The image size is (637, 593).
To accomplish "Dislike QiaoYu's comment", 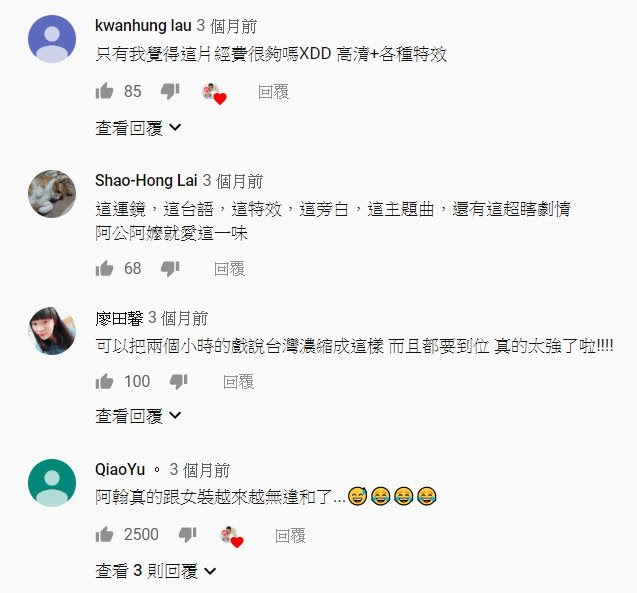I will (187, 535).
